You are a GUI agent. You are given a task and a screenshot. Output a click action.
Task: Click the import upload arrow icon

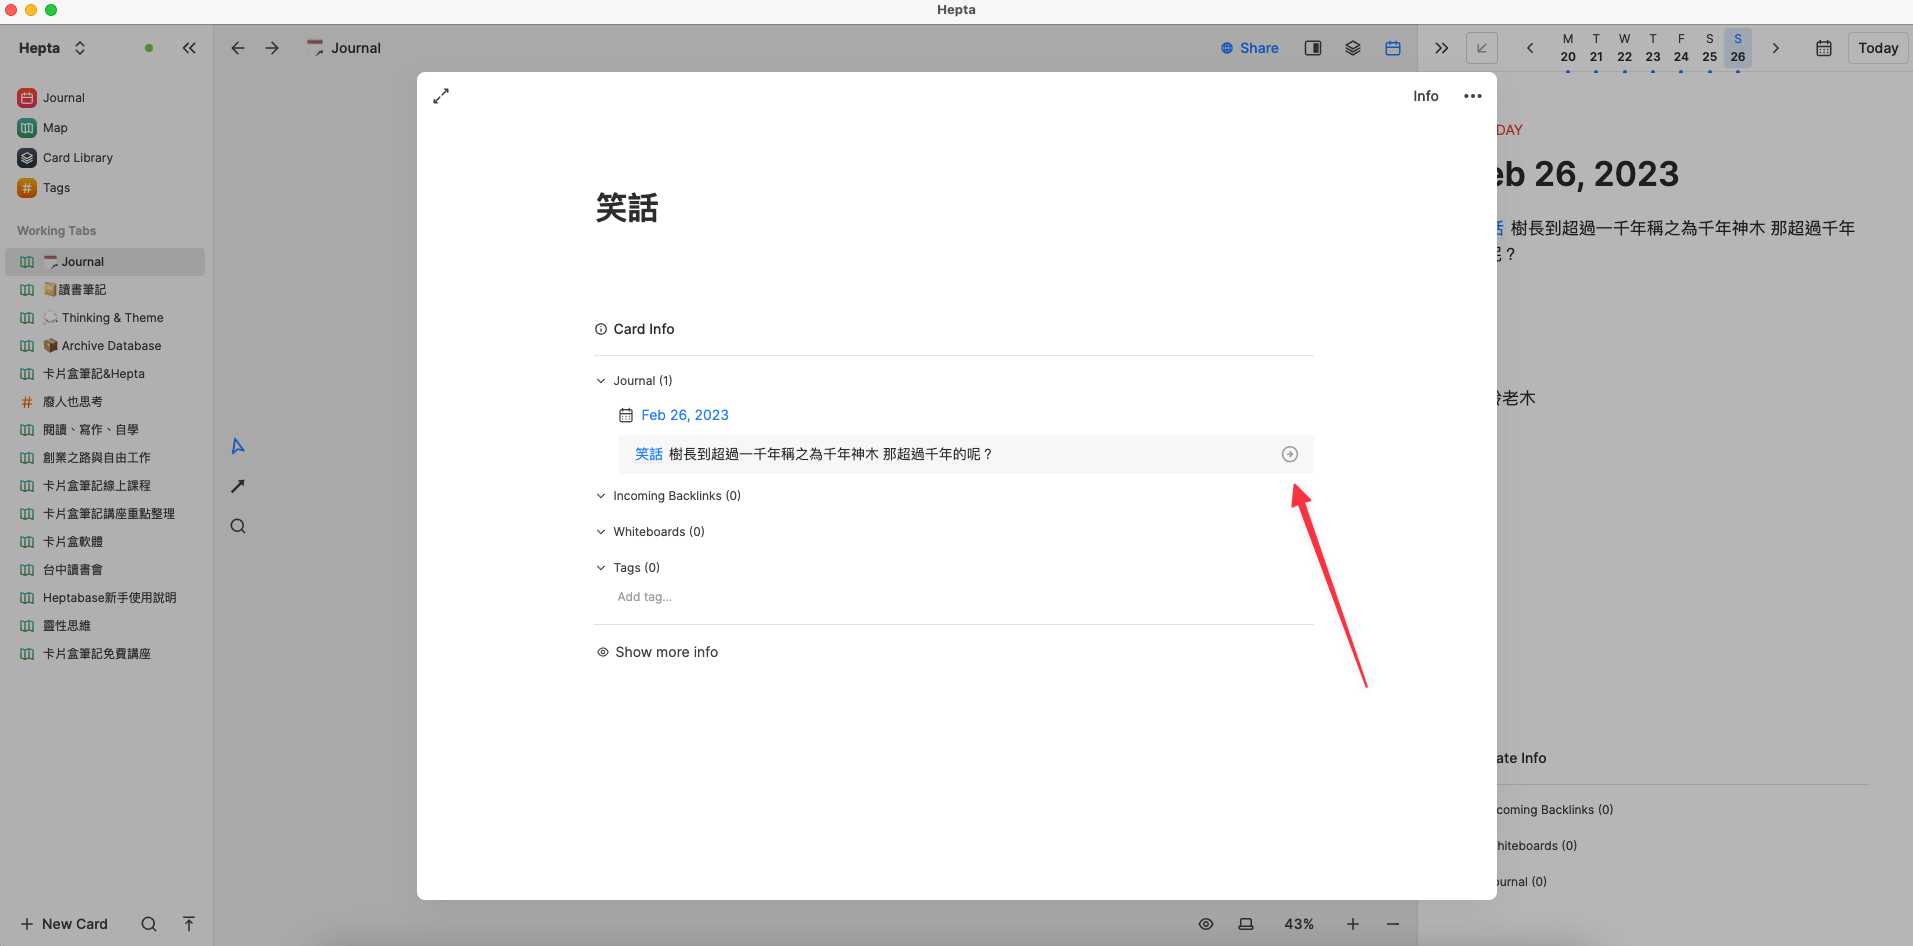(189, 924)
